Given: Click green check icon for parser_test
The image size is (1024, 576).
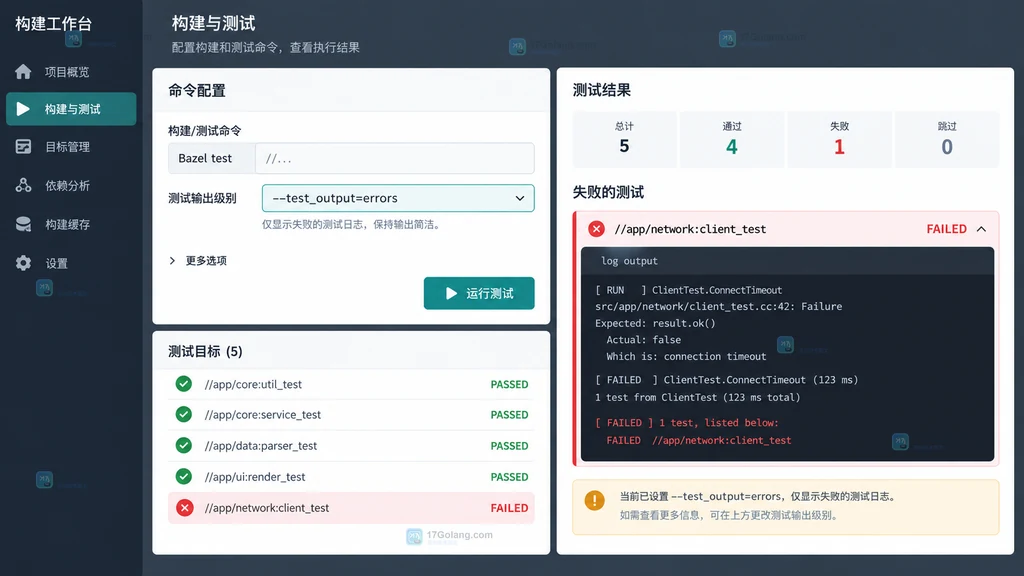Looking at the screenshot, I should click(x=184, y=445).
